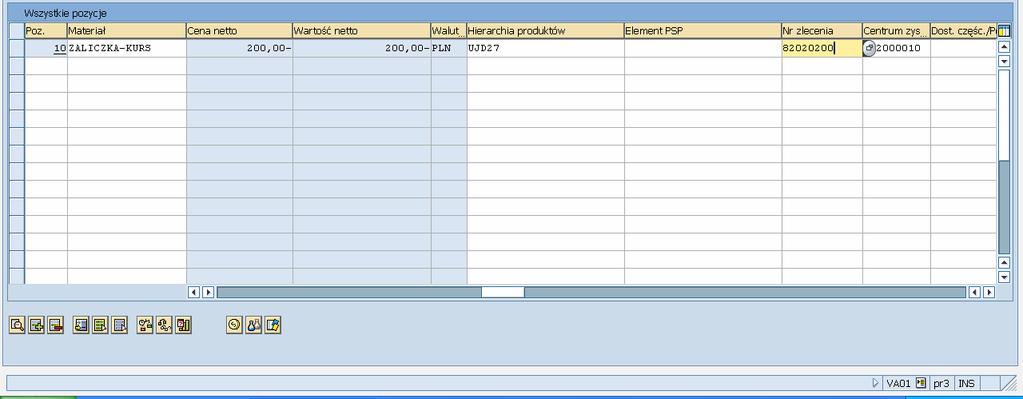1023x399 pixels.
Task: Click the Cena netto column header
Action: (x=239, y=31)
